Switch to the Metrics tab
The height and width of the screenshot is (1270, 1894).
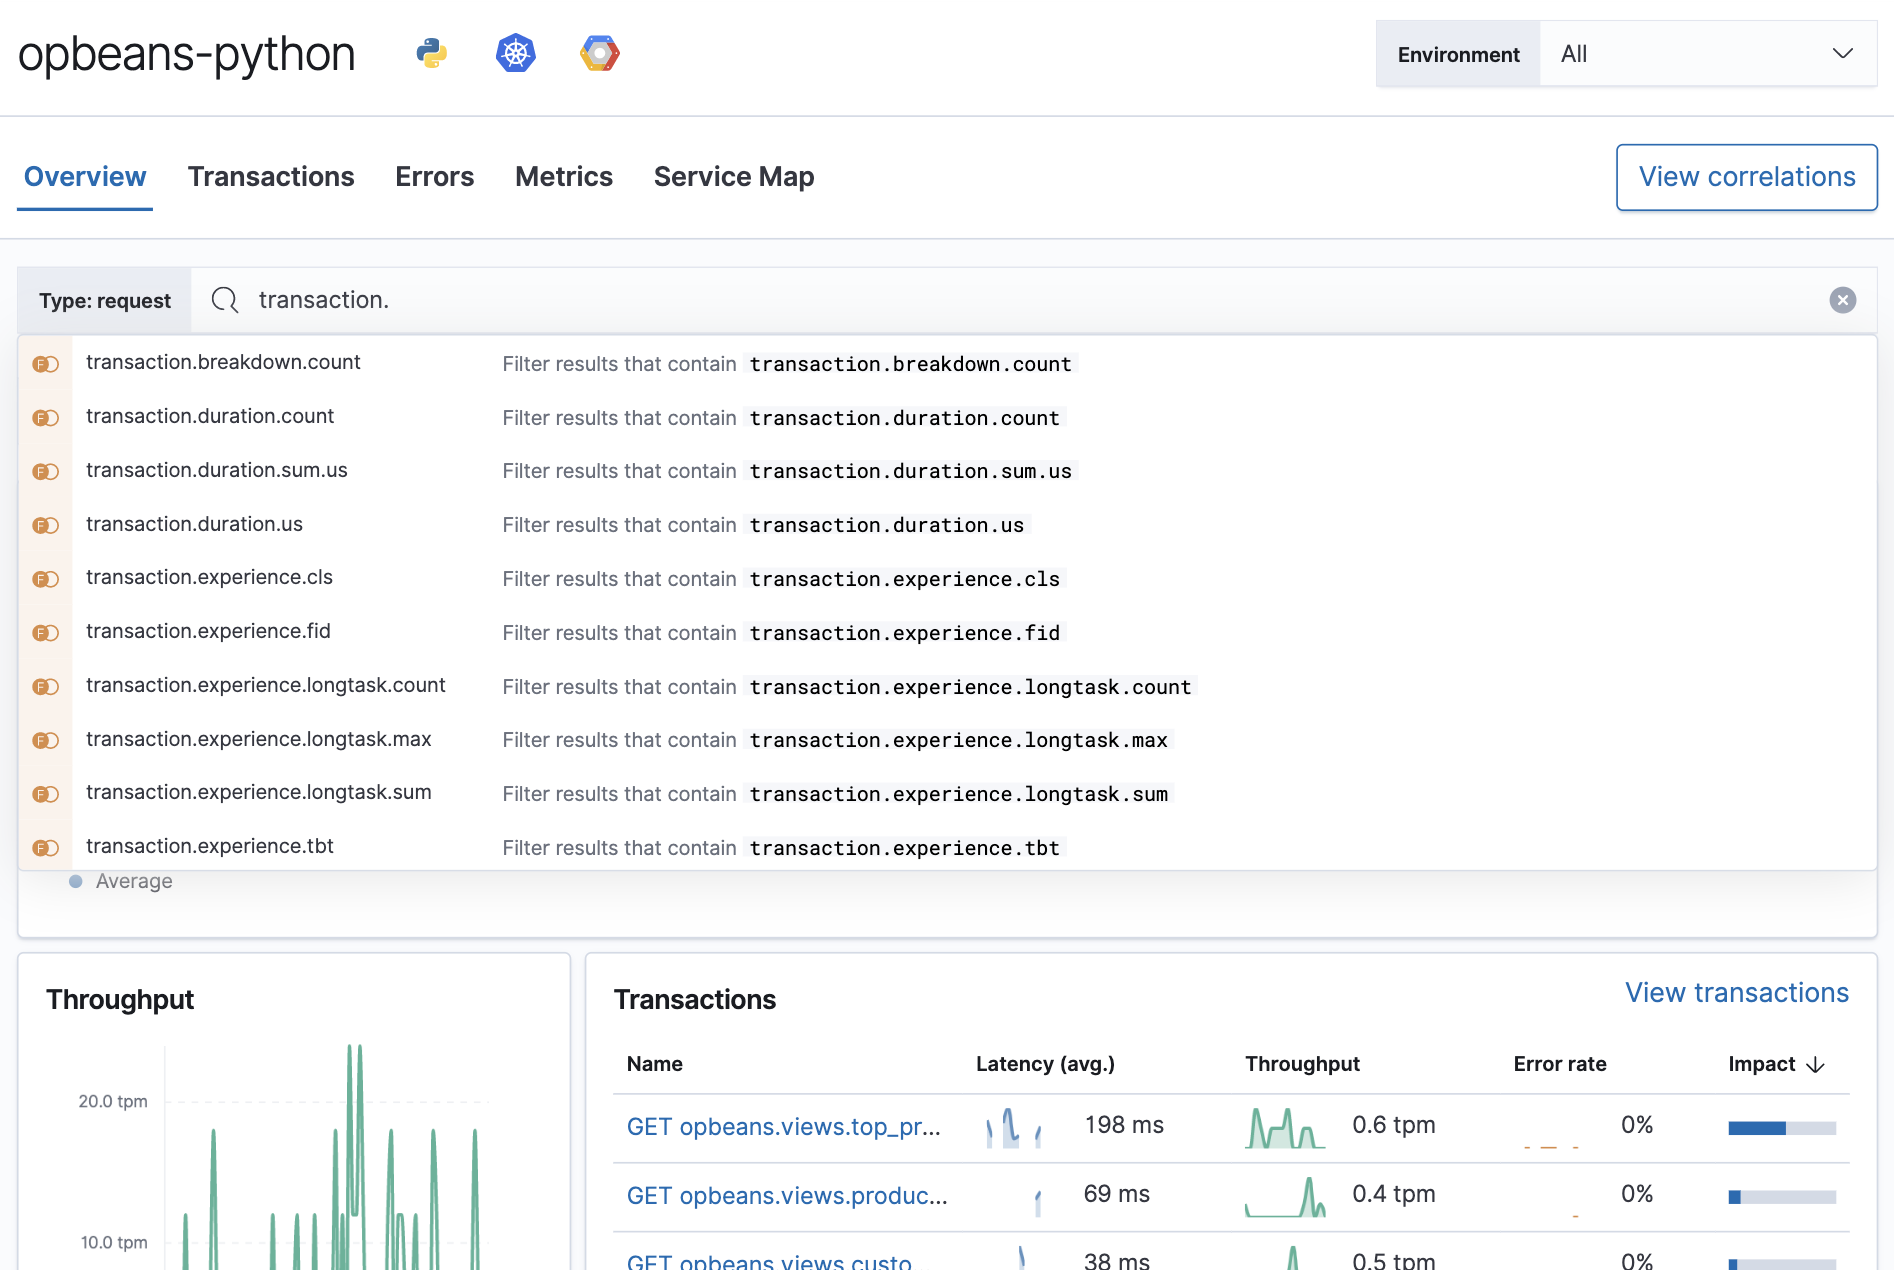pos(563,177)
